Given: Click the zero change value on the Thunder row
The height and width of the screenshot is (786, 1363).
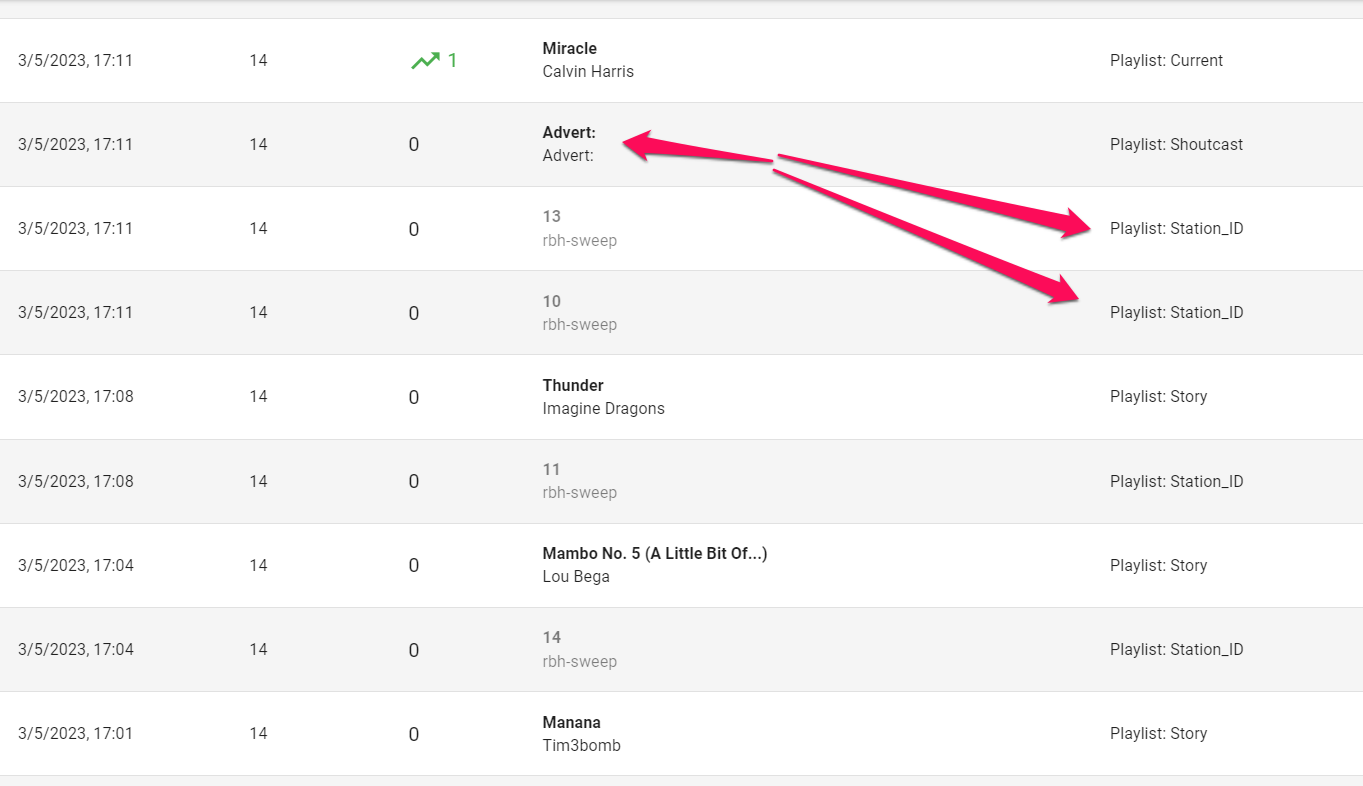Looking at the screenshot, I should (414, 396).
